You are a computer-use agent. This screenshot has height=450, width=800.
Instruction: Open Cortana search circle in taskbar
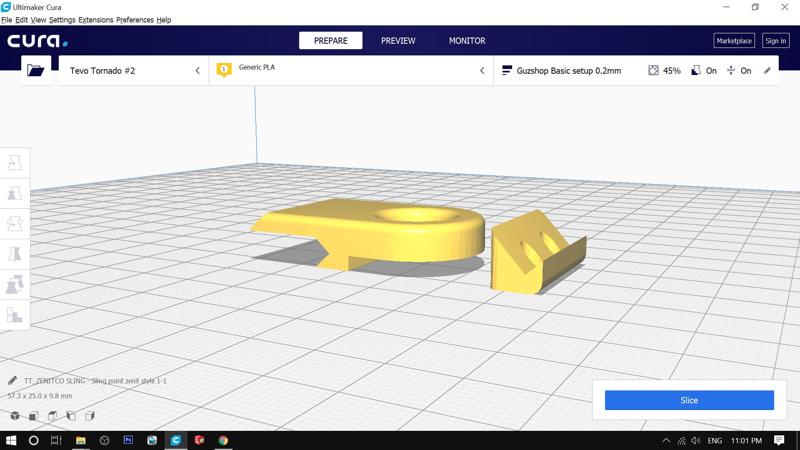pyautogui.click(x=33, y=440)
